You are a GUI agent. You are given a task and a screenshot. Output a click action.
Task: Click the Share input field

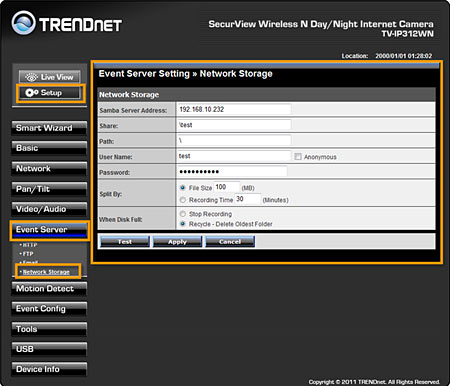coord(234,125)
